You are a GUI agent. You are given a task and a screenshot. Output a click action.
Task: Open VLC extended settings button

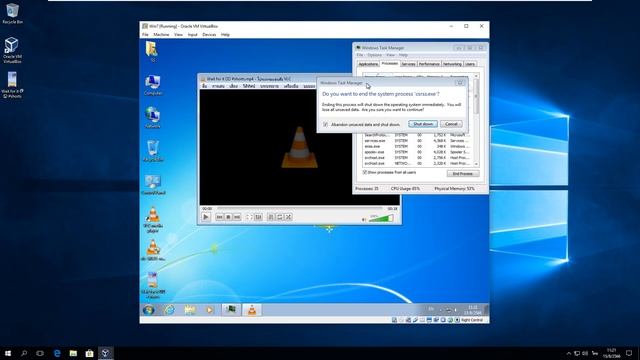point(258,217)
